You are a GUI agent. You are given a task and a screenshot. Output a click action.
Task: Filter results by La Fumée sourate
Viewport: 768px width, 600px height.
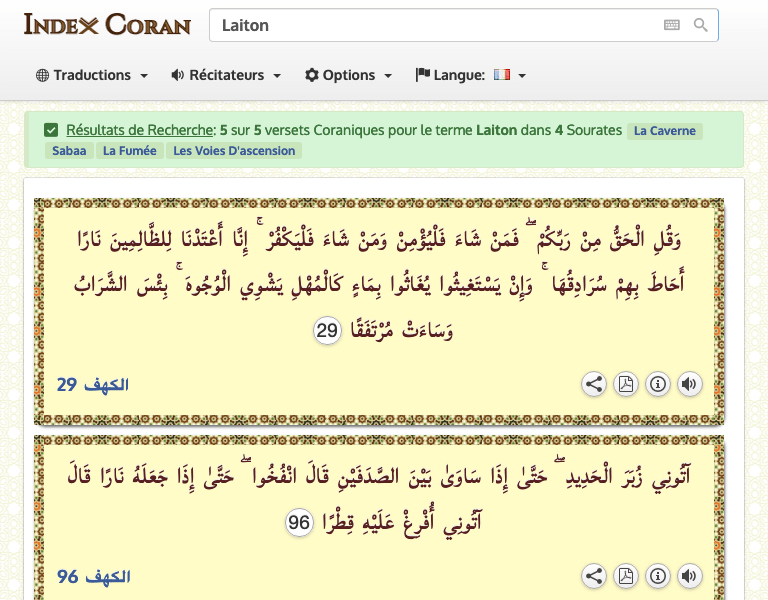[130, 151]
